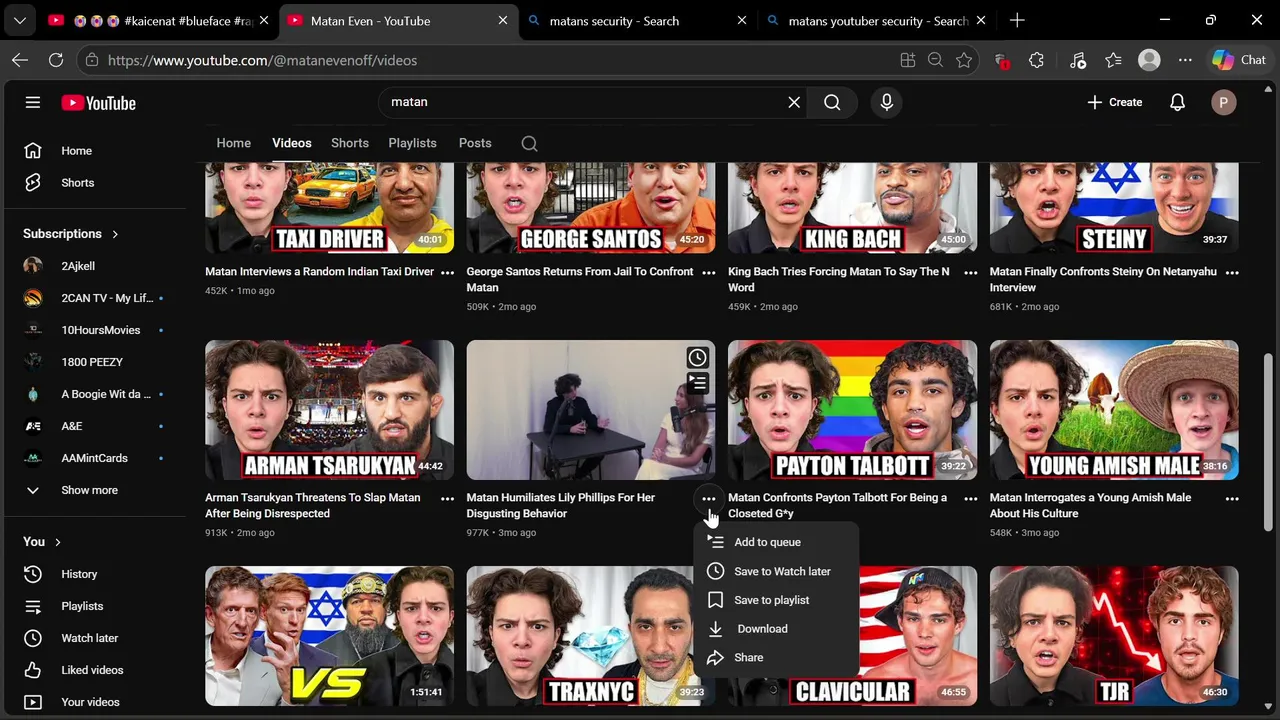Image resolution: width=1280 pixels, height=720 pixels.
Task: Open the browser extensions puzzle icon
Action: (x=1036, y=60)
